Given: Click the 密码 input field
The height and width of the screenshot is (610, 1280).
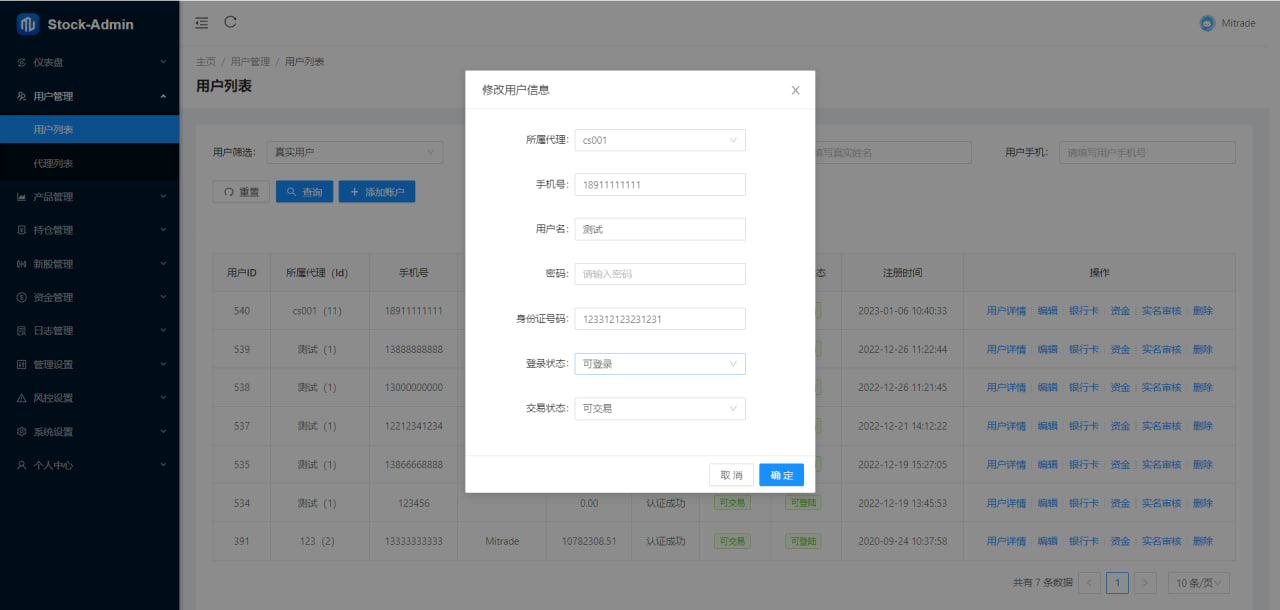Looking at the screenshot, I should [659, 274].
